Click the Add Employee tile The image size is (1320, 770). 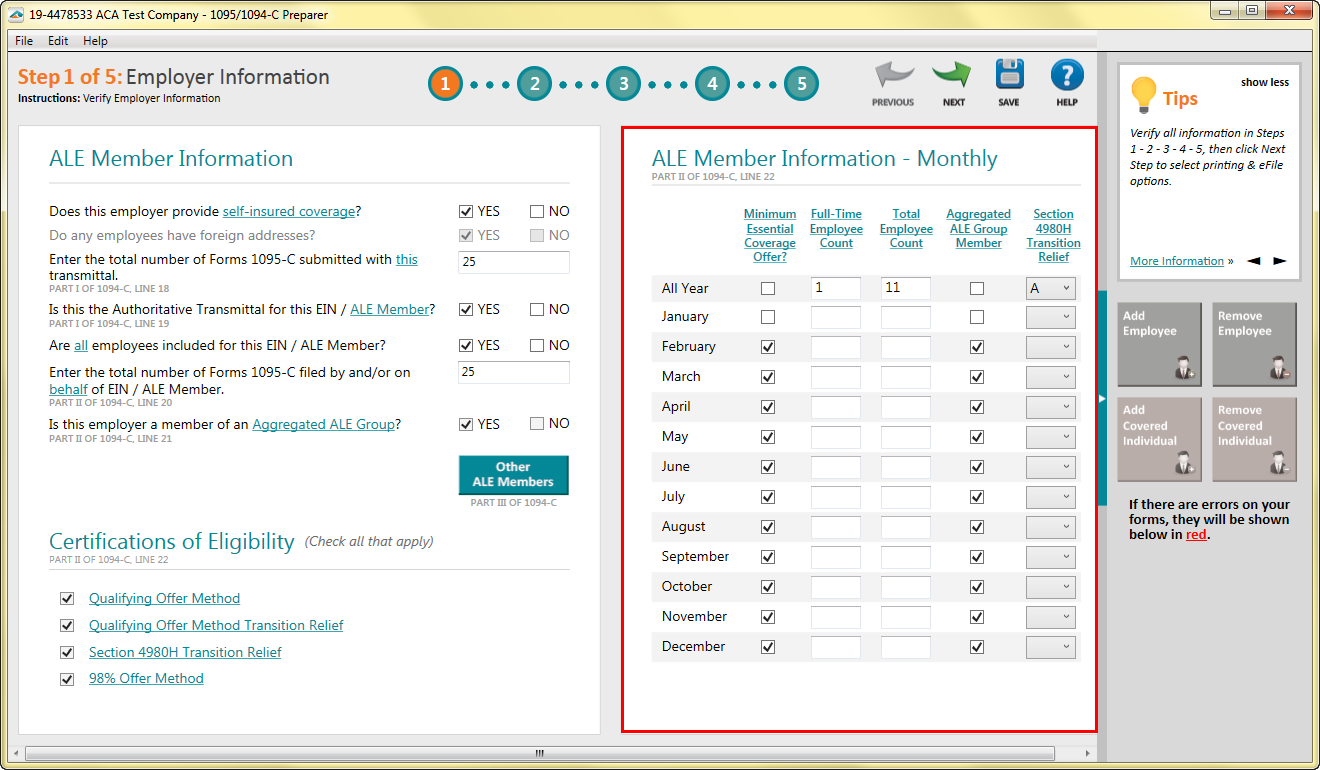(1157, 344)
